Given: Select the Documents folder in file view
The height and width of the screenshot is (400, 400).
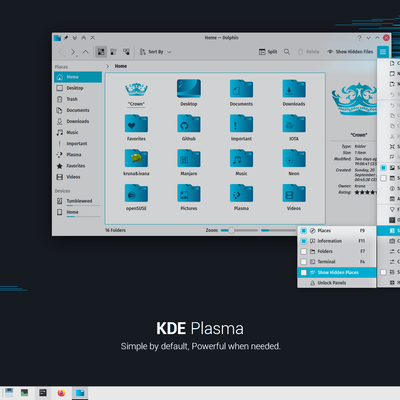Looking at the screenshot, I should [241, 93].
